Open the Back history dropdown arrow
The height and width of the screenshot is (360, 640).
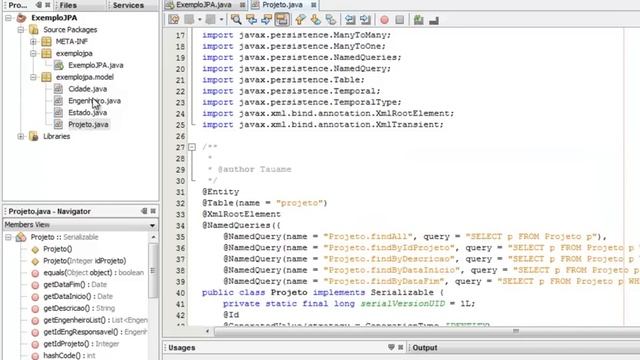200,20
